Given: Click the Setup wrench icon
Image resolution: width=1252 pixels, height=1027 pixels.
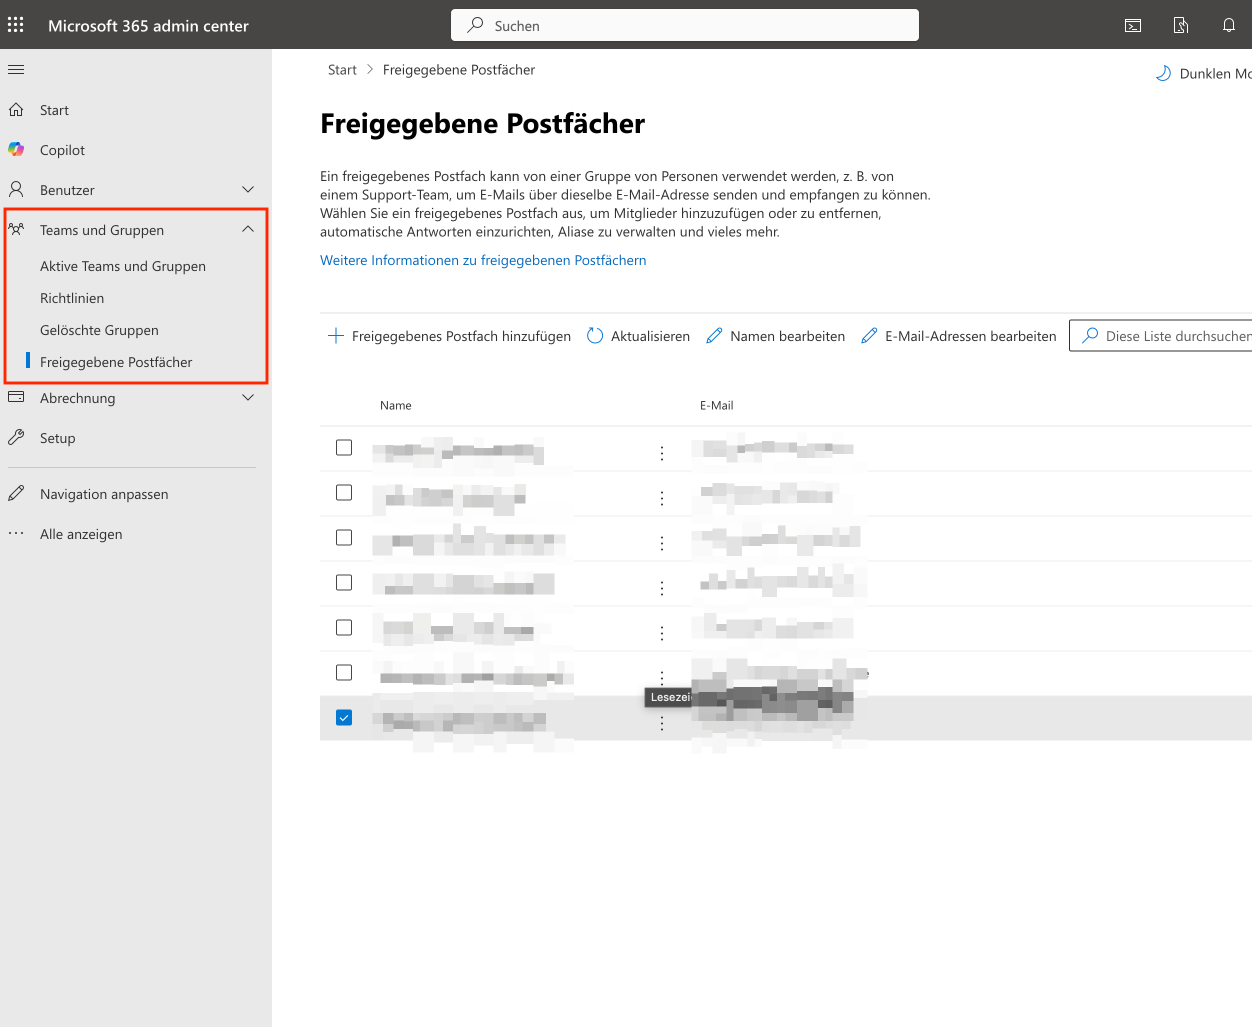Looking at the screenshot, I should click(x=16, y=438).
